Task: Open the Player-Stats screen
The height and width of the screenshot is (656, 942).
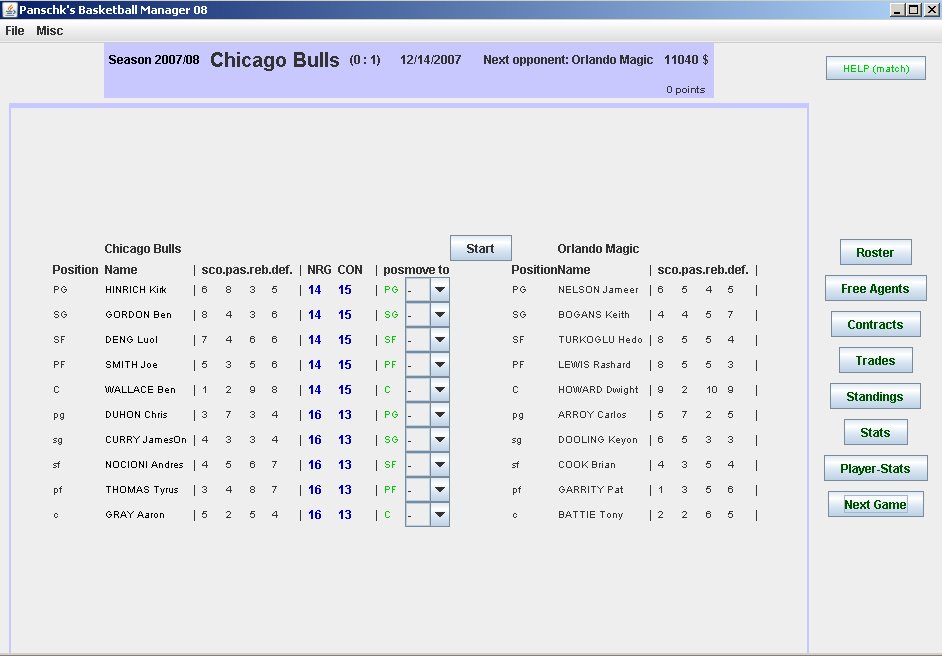Action: [x=875, y=469]
